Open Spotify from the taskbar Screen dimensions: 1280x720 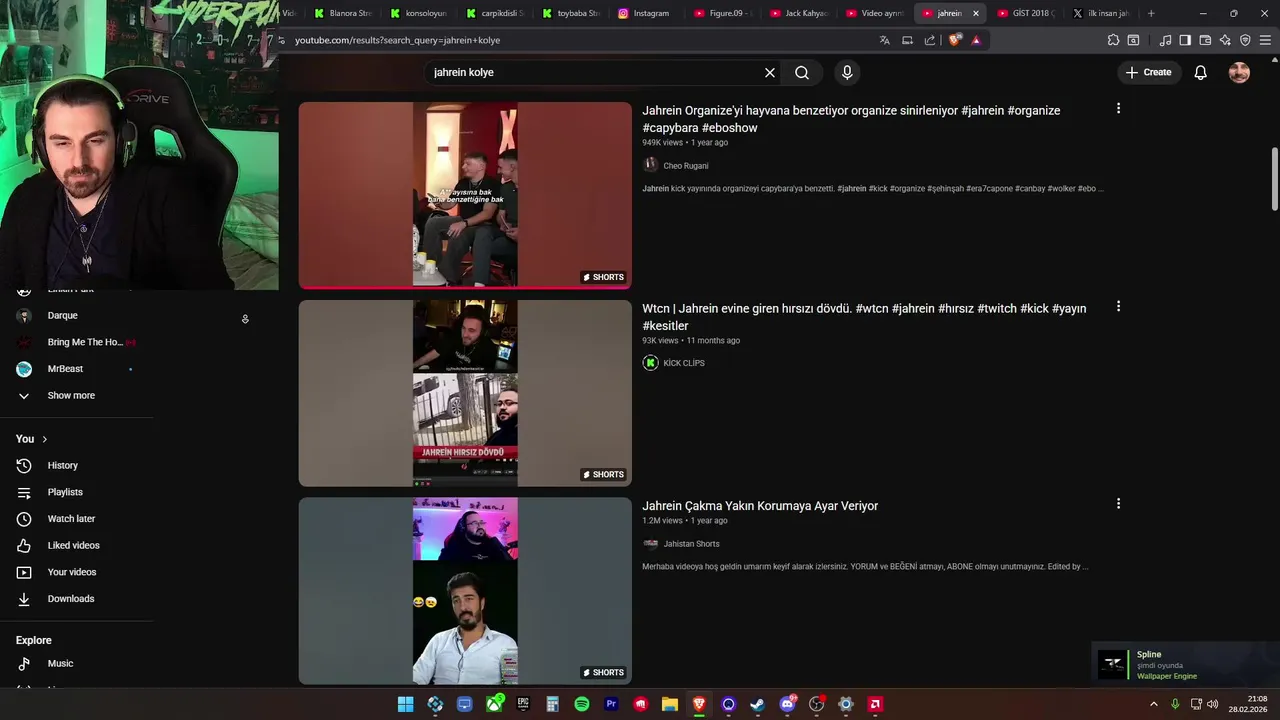[582, 704]
